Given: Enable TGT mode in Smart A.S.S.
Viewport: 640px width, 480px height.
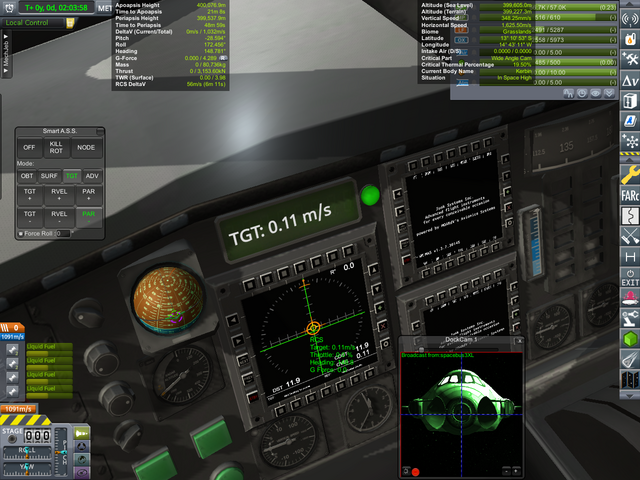Looking at the screenshot, I should (71, 176).
